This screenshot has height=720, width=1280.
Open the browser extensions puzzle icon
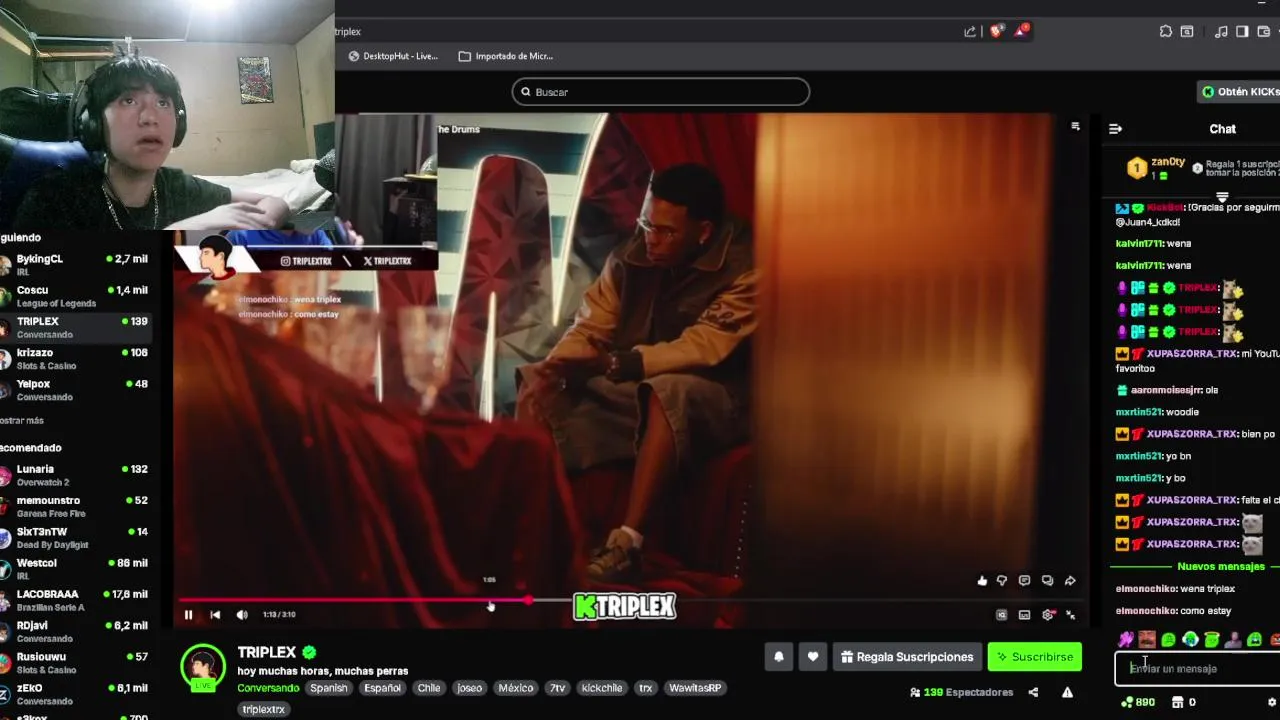pos(1166,32)
